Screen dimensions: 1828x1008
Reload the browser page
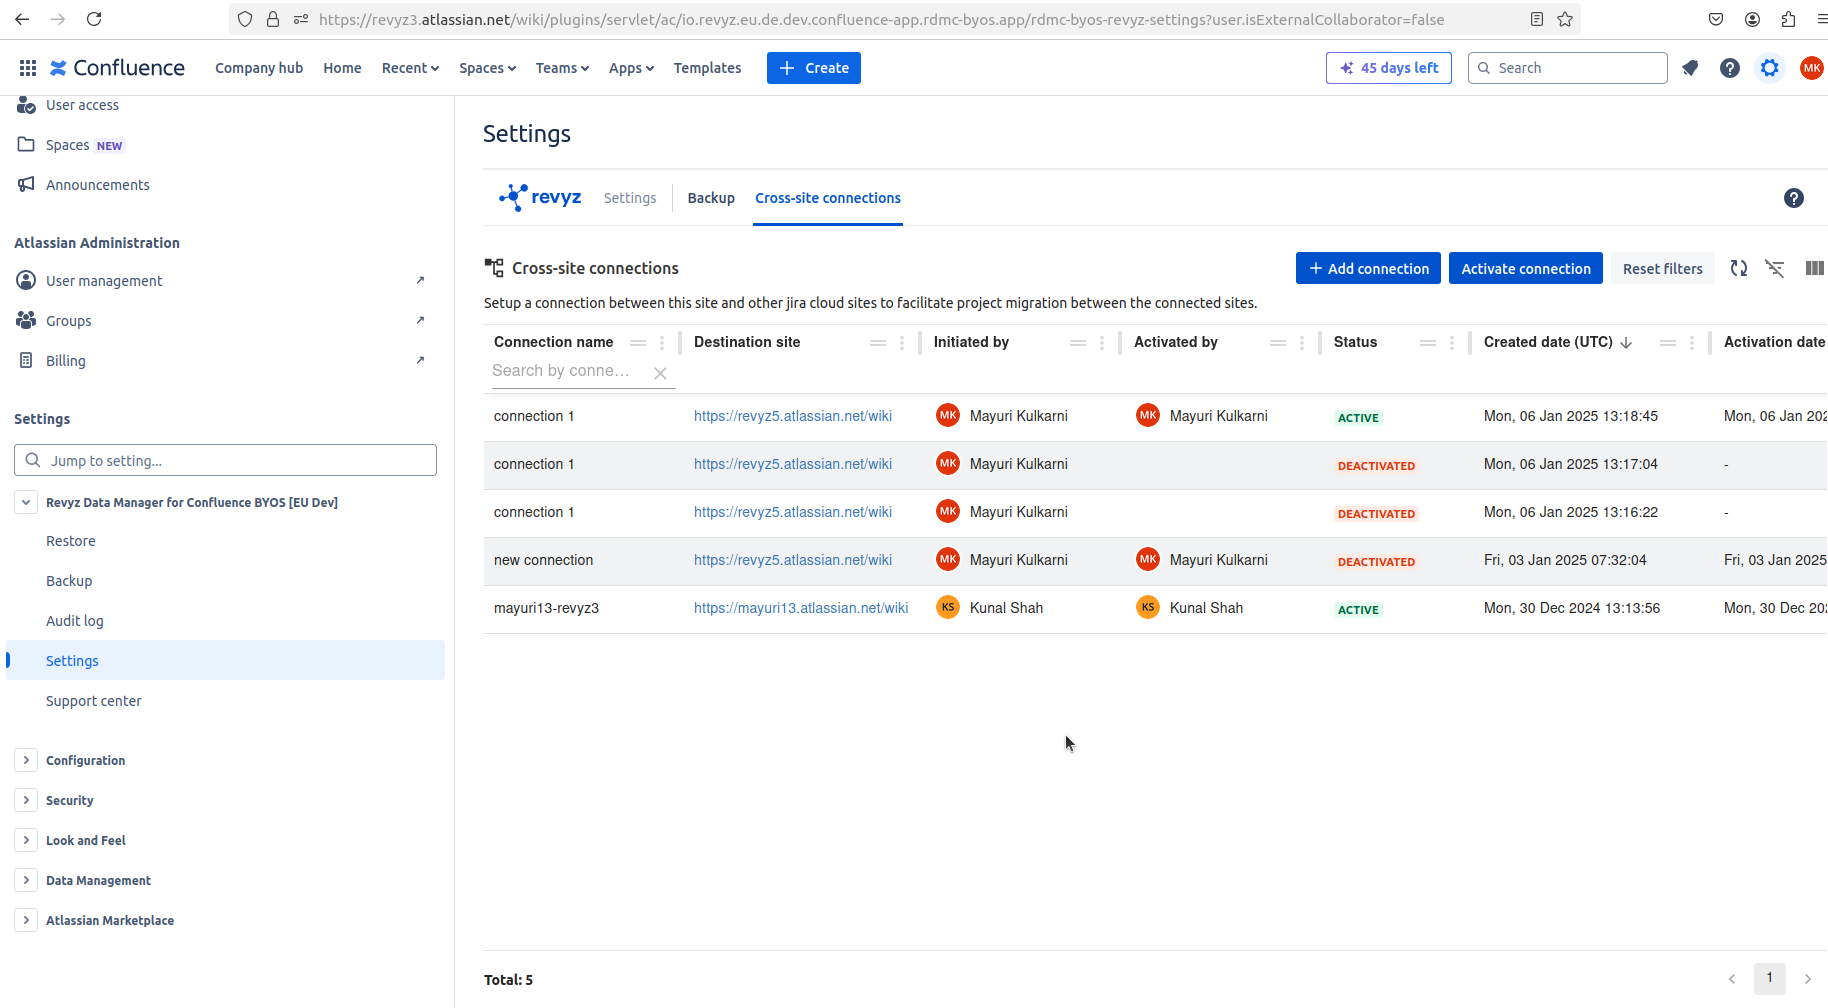pyautogui.click(x=94, y=19)
